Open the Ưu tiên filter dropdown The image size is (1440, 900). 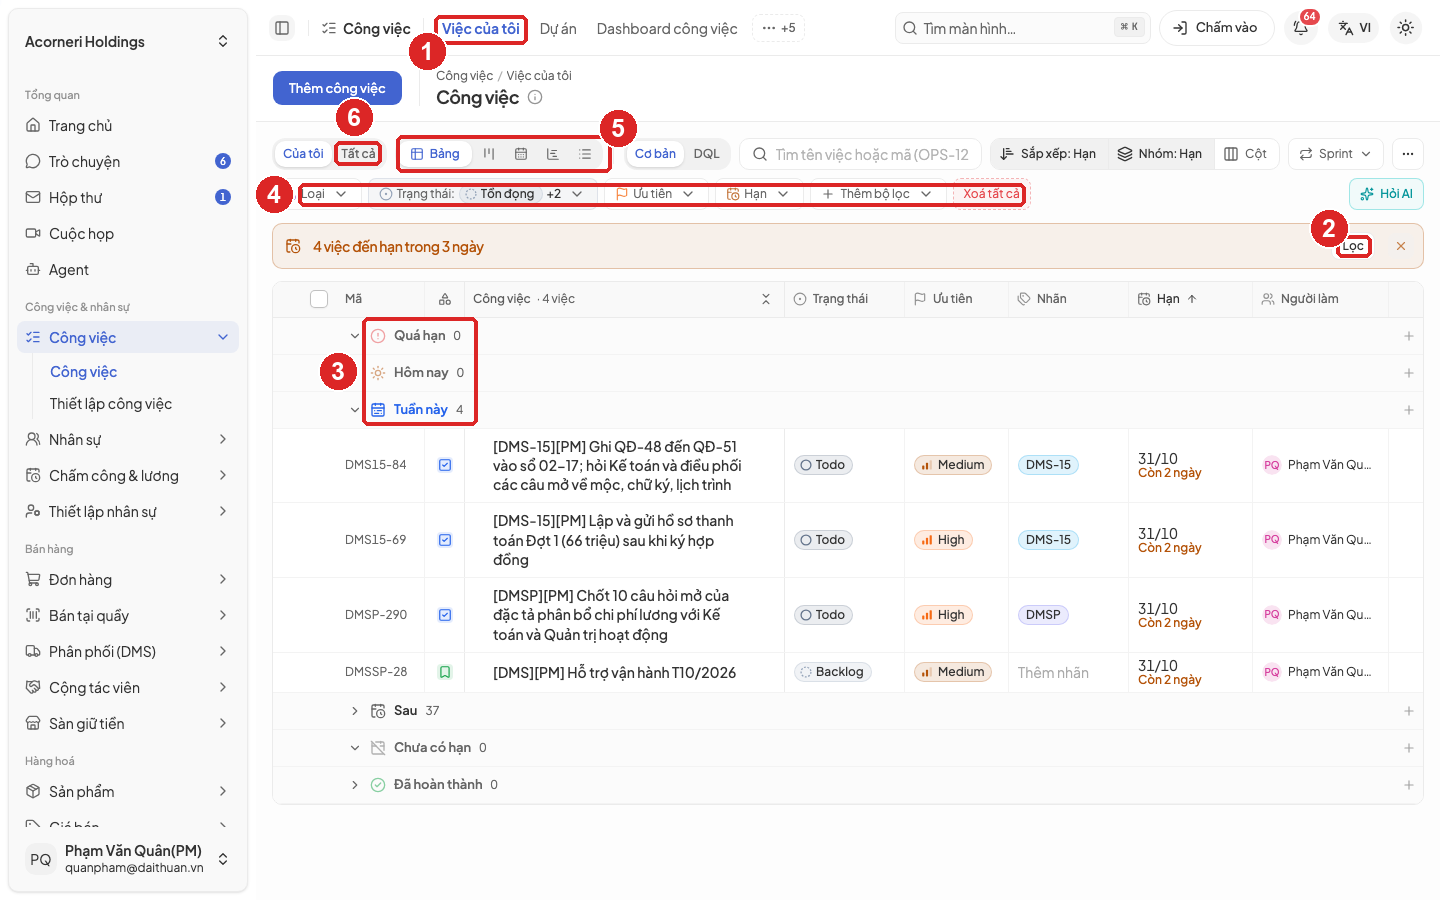[x=654, y=194]
